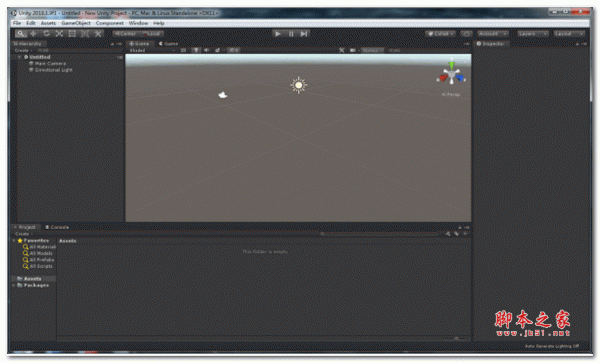The width and height of the screenshot is (600, 363).
Task: Toggle scene audio button
Action: click(207, 50)
